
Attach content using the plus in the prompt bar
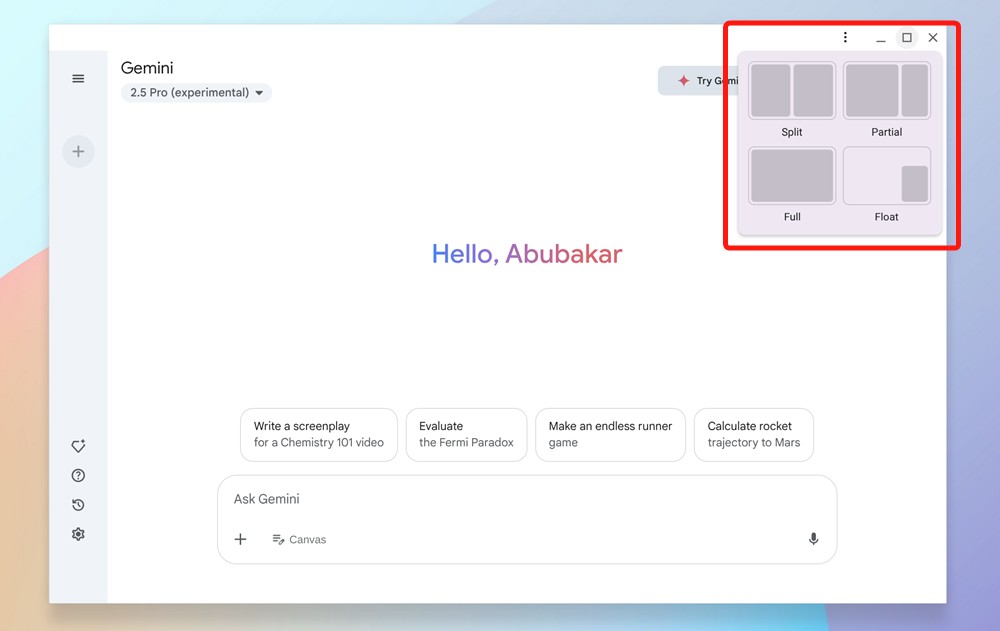[240, 538]
